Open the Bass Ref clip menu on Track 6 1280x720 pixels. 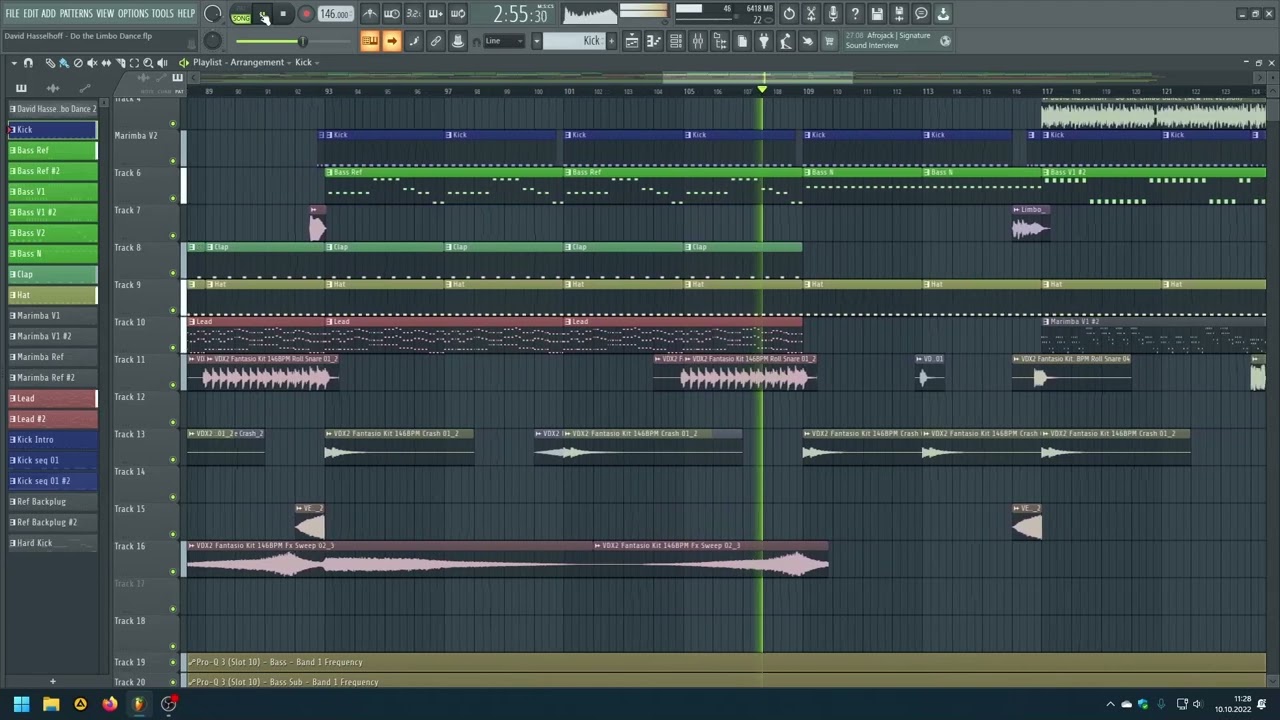(x=329, y=172)
